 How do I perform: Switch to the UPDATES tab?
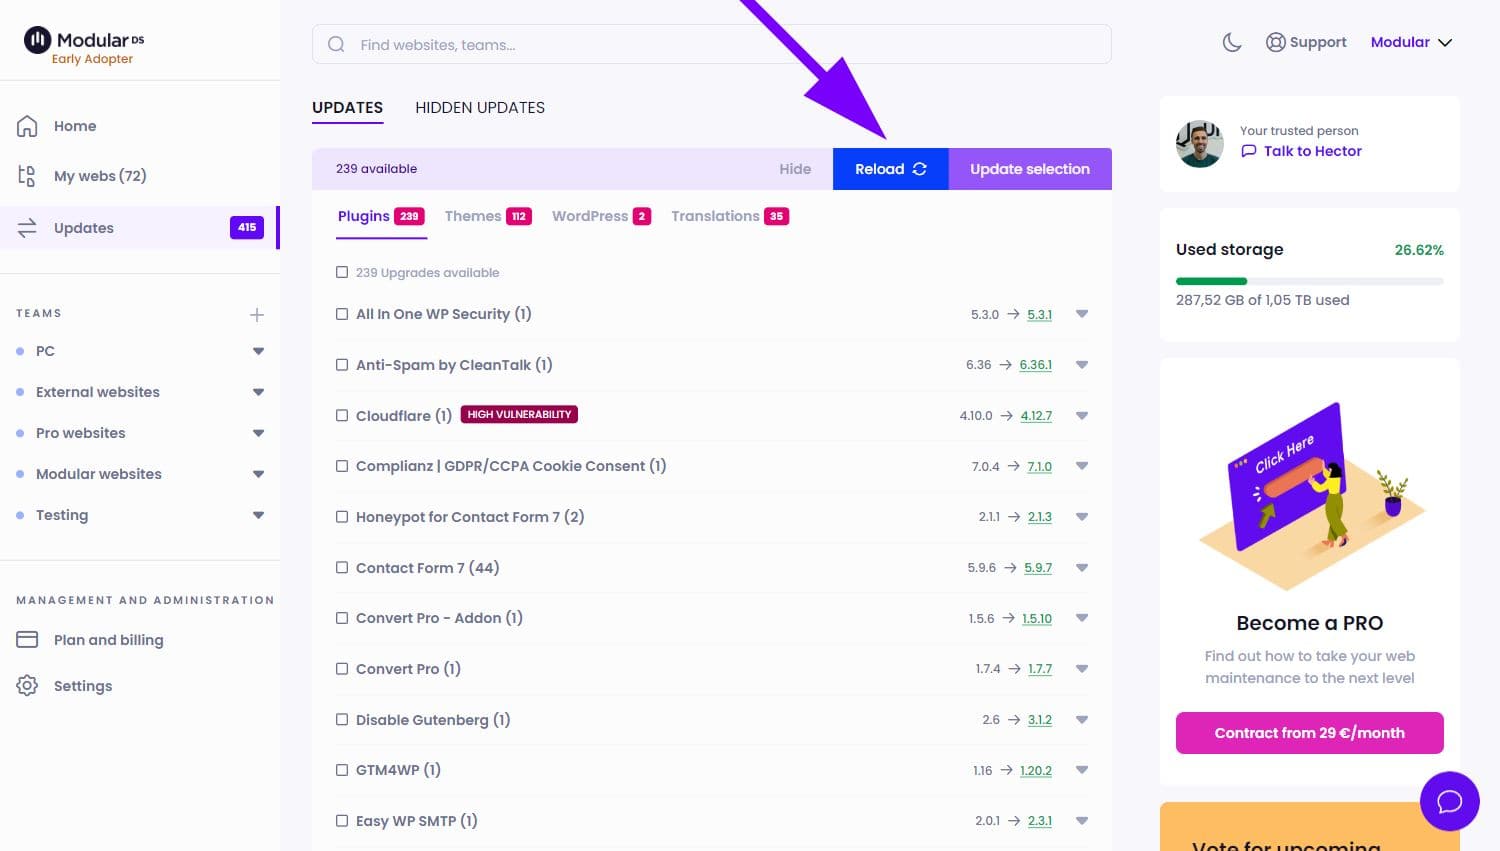(x=347, y=108)
